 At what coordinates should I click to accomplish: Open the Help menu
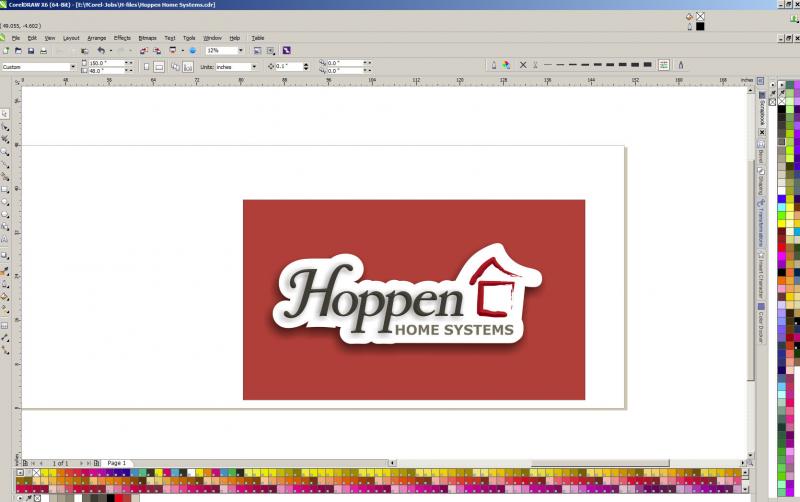[235, 38]
